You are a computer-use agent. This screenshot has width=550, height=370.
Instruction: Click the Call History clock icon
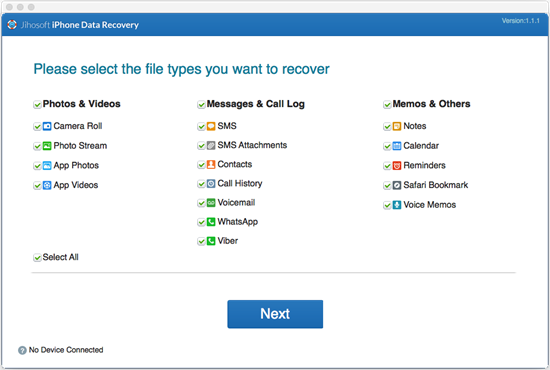pyautogui.click(x=211, y=184)
